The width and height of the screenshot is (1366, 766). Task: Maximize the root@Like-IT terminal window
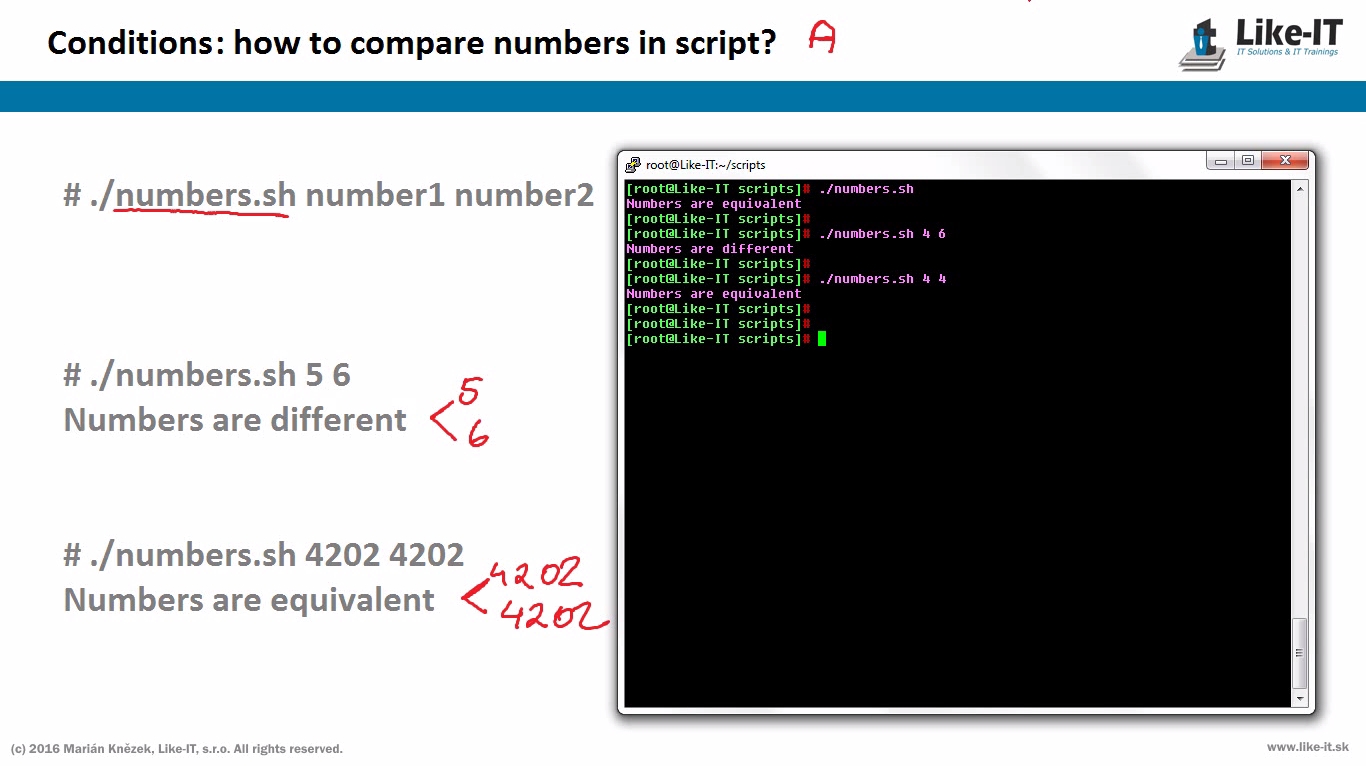click(x=1247, y=161)
